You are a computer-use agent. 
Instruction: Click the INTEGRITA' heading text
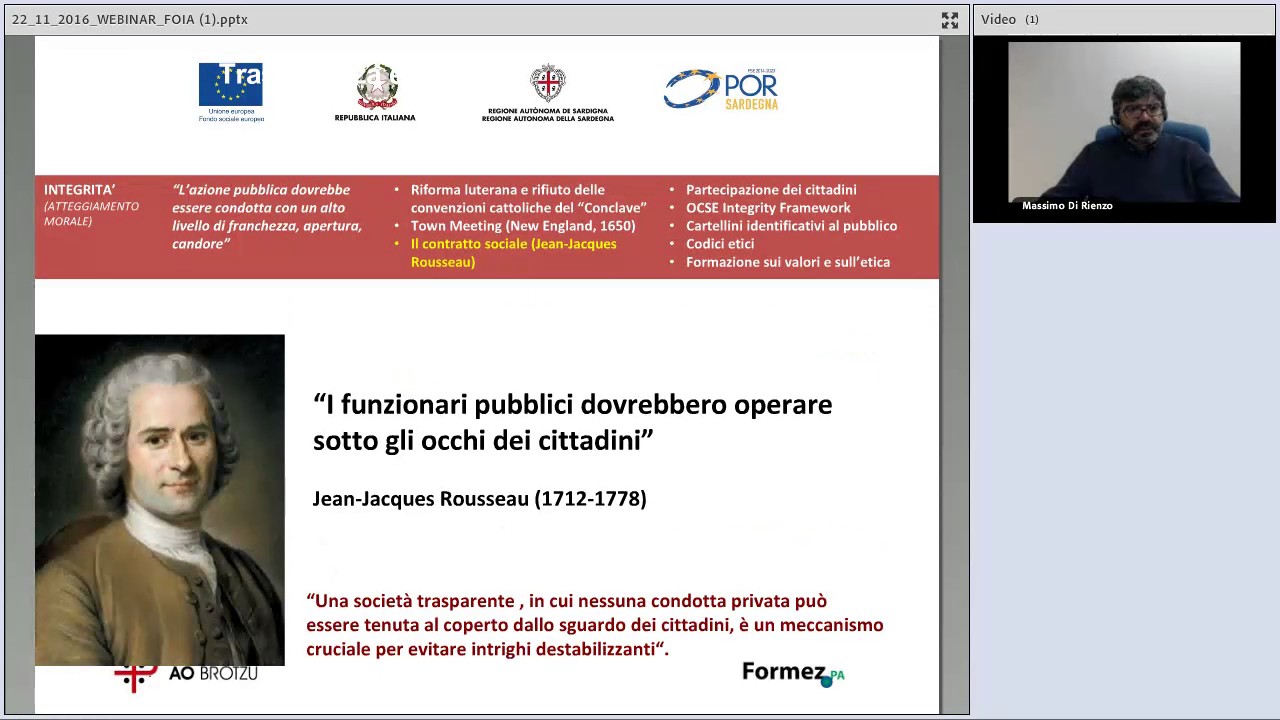79,189
